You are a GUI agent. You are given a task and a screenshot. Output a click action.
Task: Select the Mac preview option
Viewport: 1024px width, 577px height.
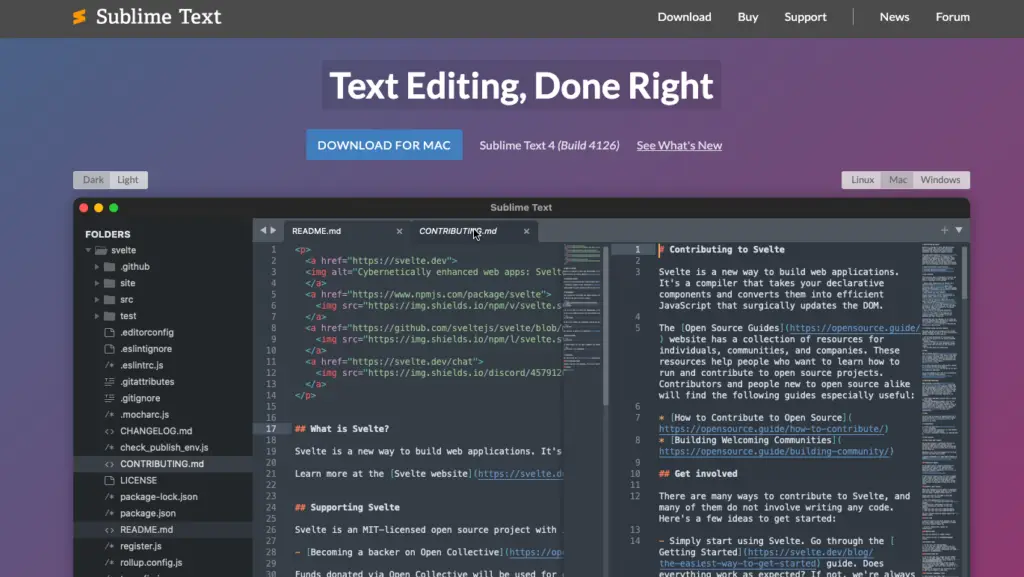click(898, 179)
